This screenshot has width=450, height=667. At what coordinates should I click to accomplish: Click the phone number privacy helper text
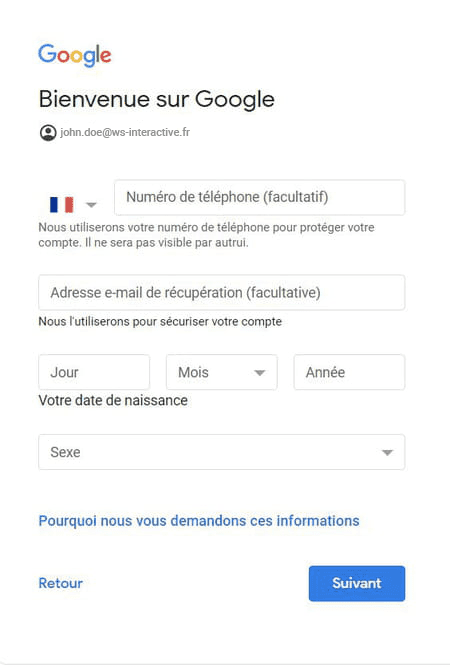pyautogui.click(x=206, y=235)
